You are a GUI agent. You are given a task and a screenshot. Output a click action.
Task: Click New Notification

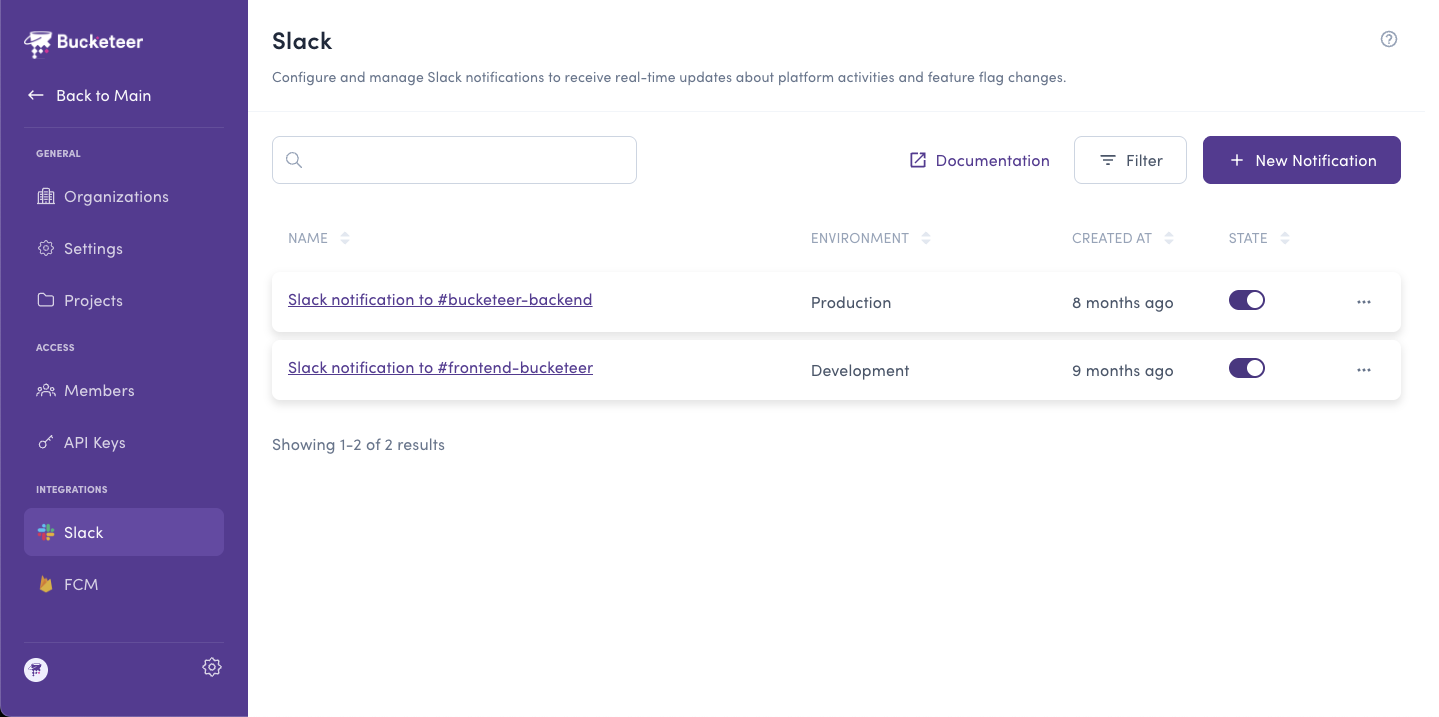(1301, 160)
